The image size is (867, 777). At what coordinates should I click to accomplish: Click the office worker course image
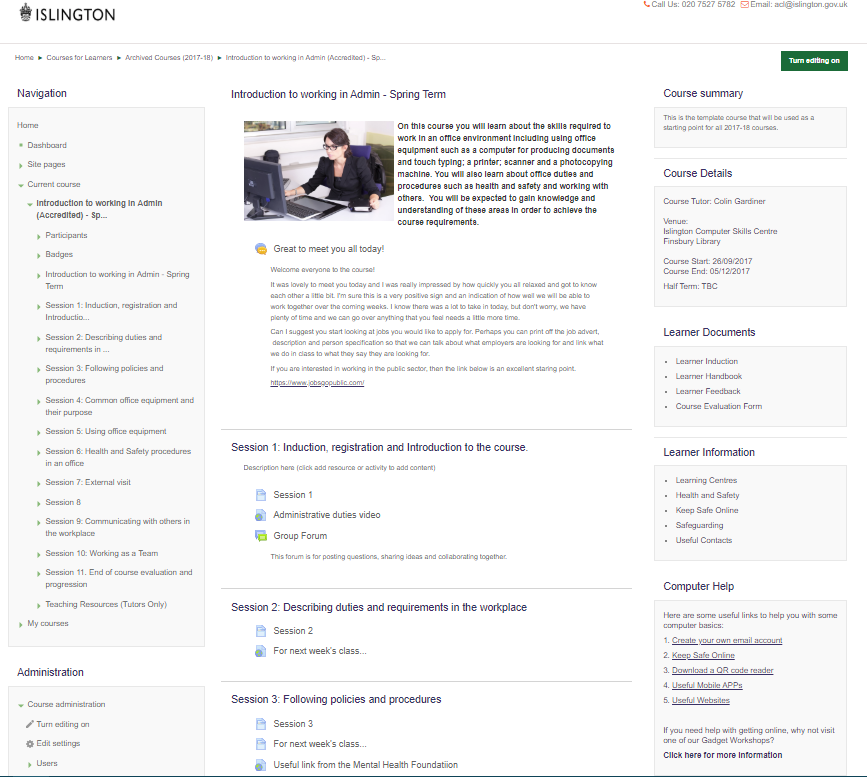click(x=319, y=171)
